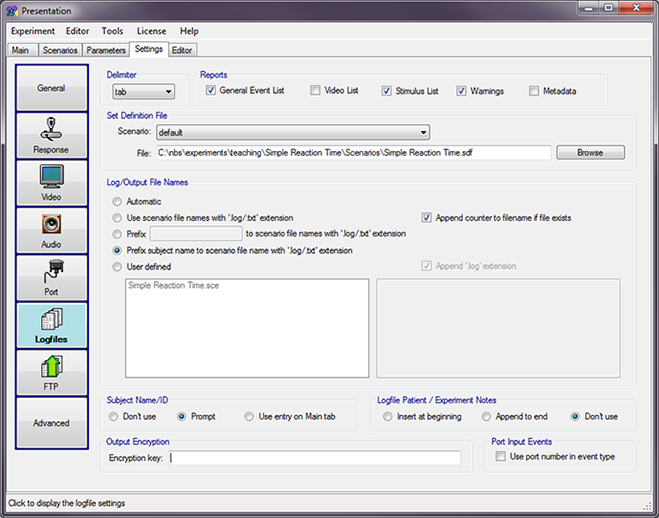Toggle Warnings report checkbox

pyautogui.click(x=461, y=91)
